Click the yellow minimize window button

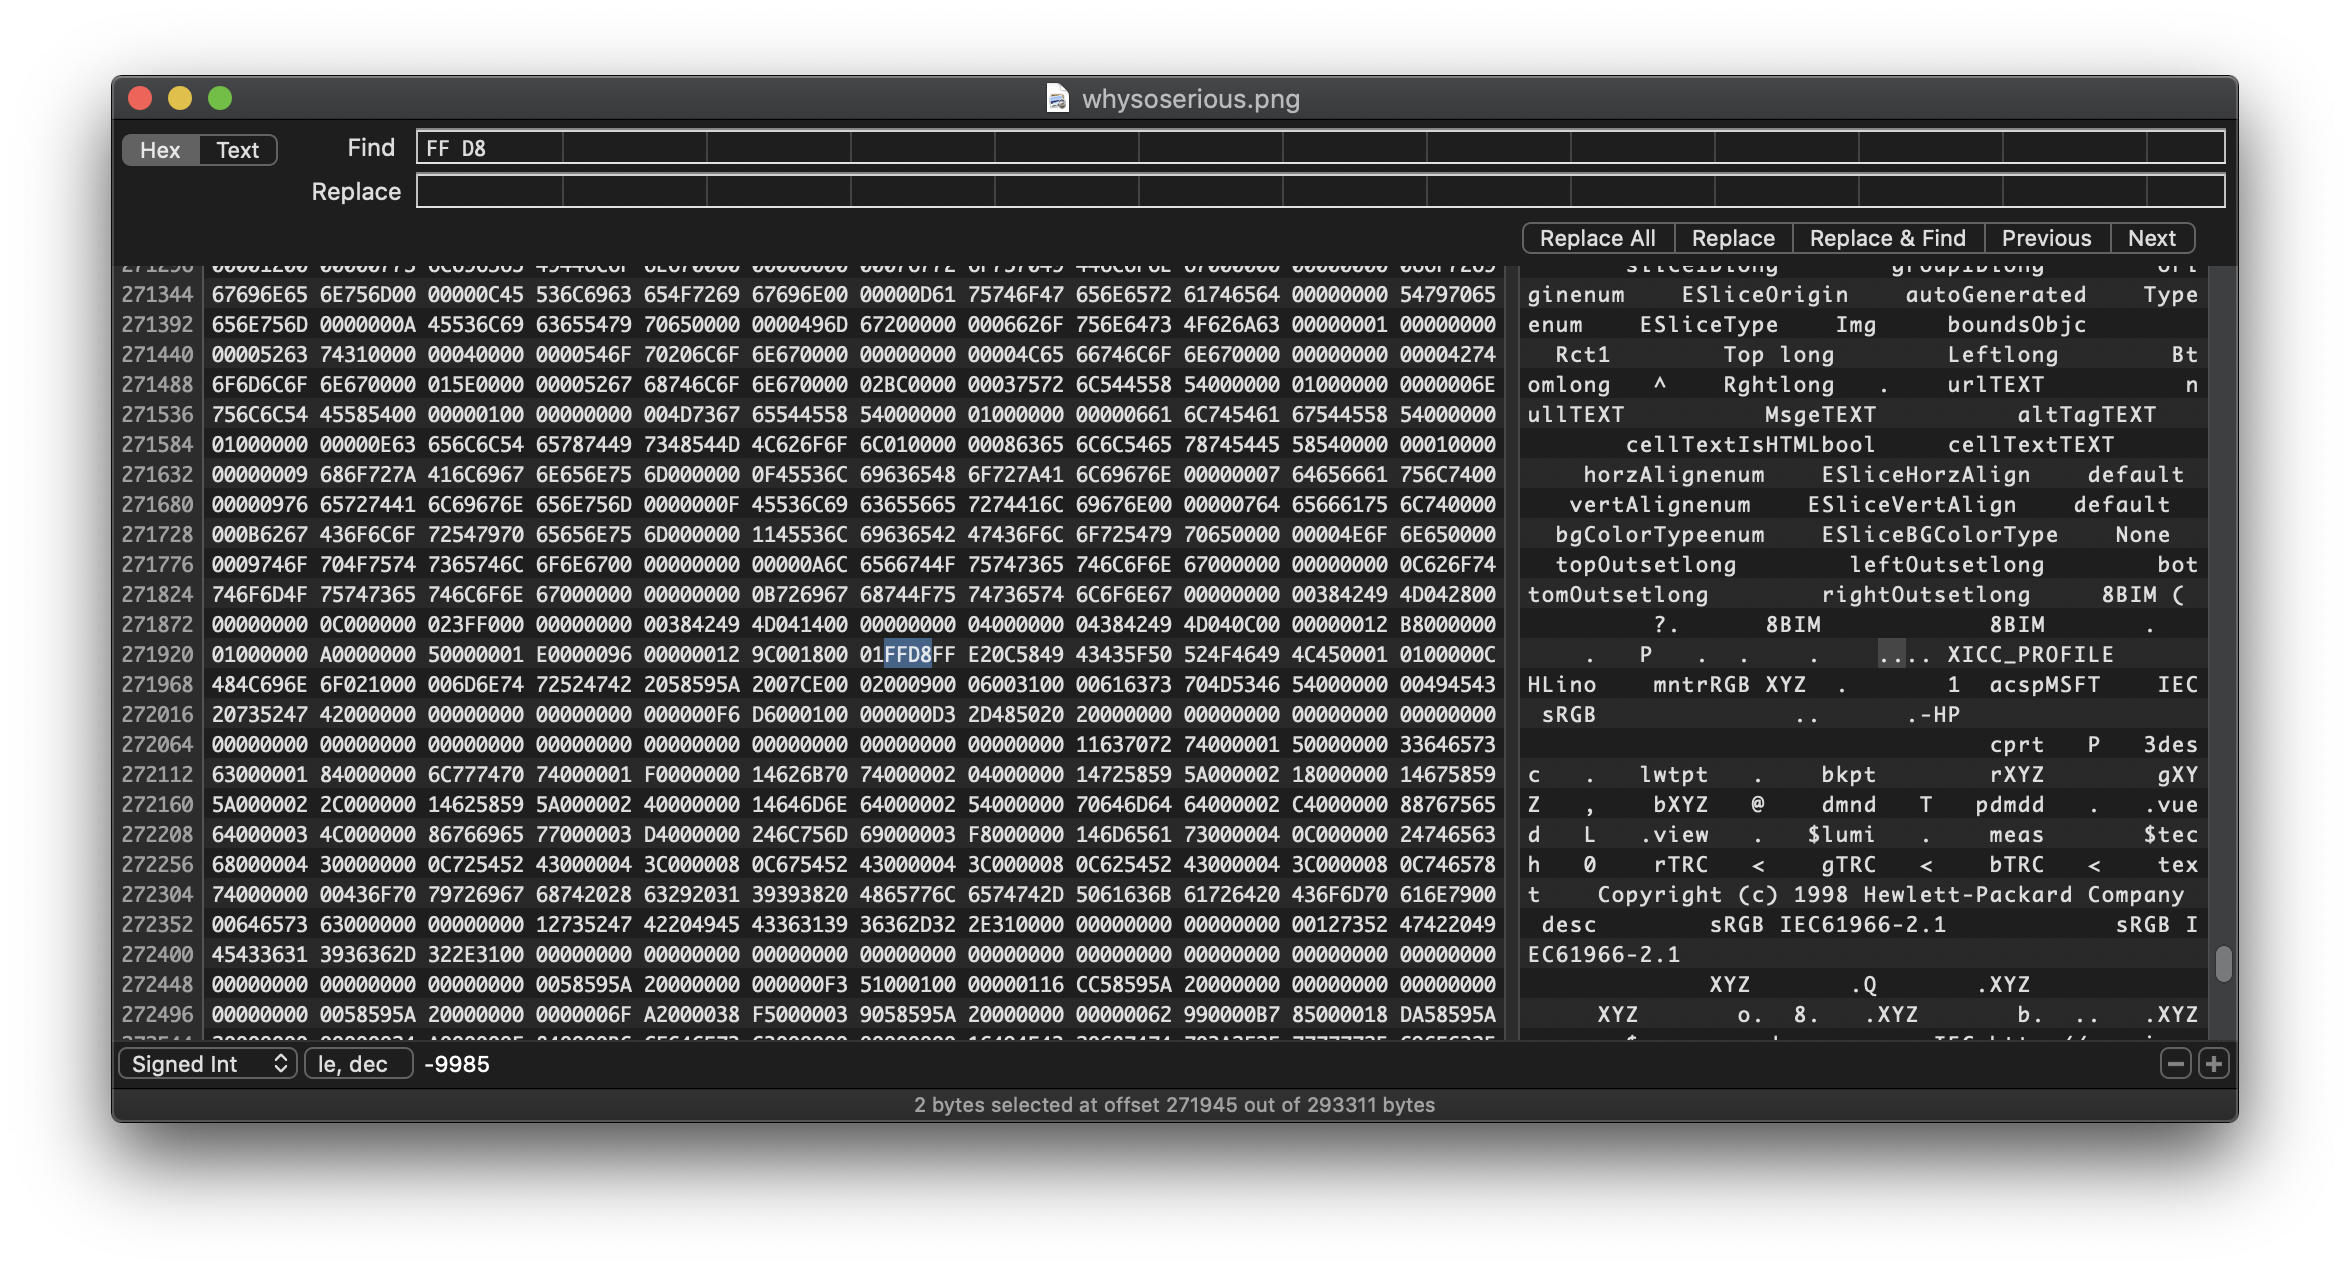pyautogui.click(x=180, y=98)
